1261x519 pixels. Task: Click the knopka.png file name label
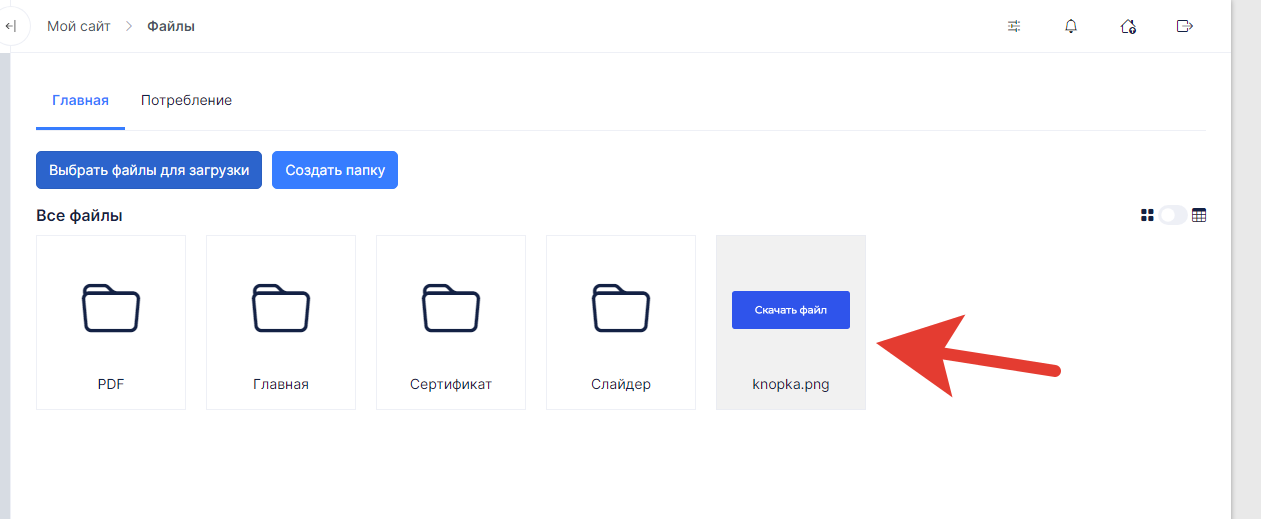(791, 384)
